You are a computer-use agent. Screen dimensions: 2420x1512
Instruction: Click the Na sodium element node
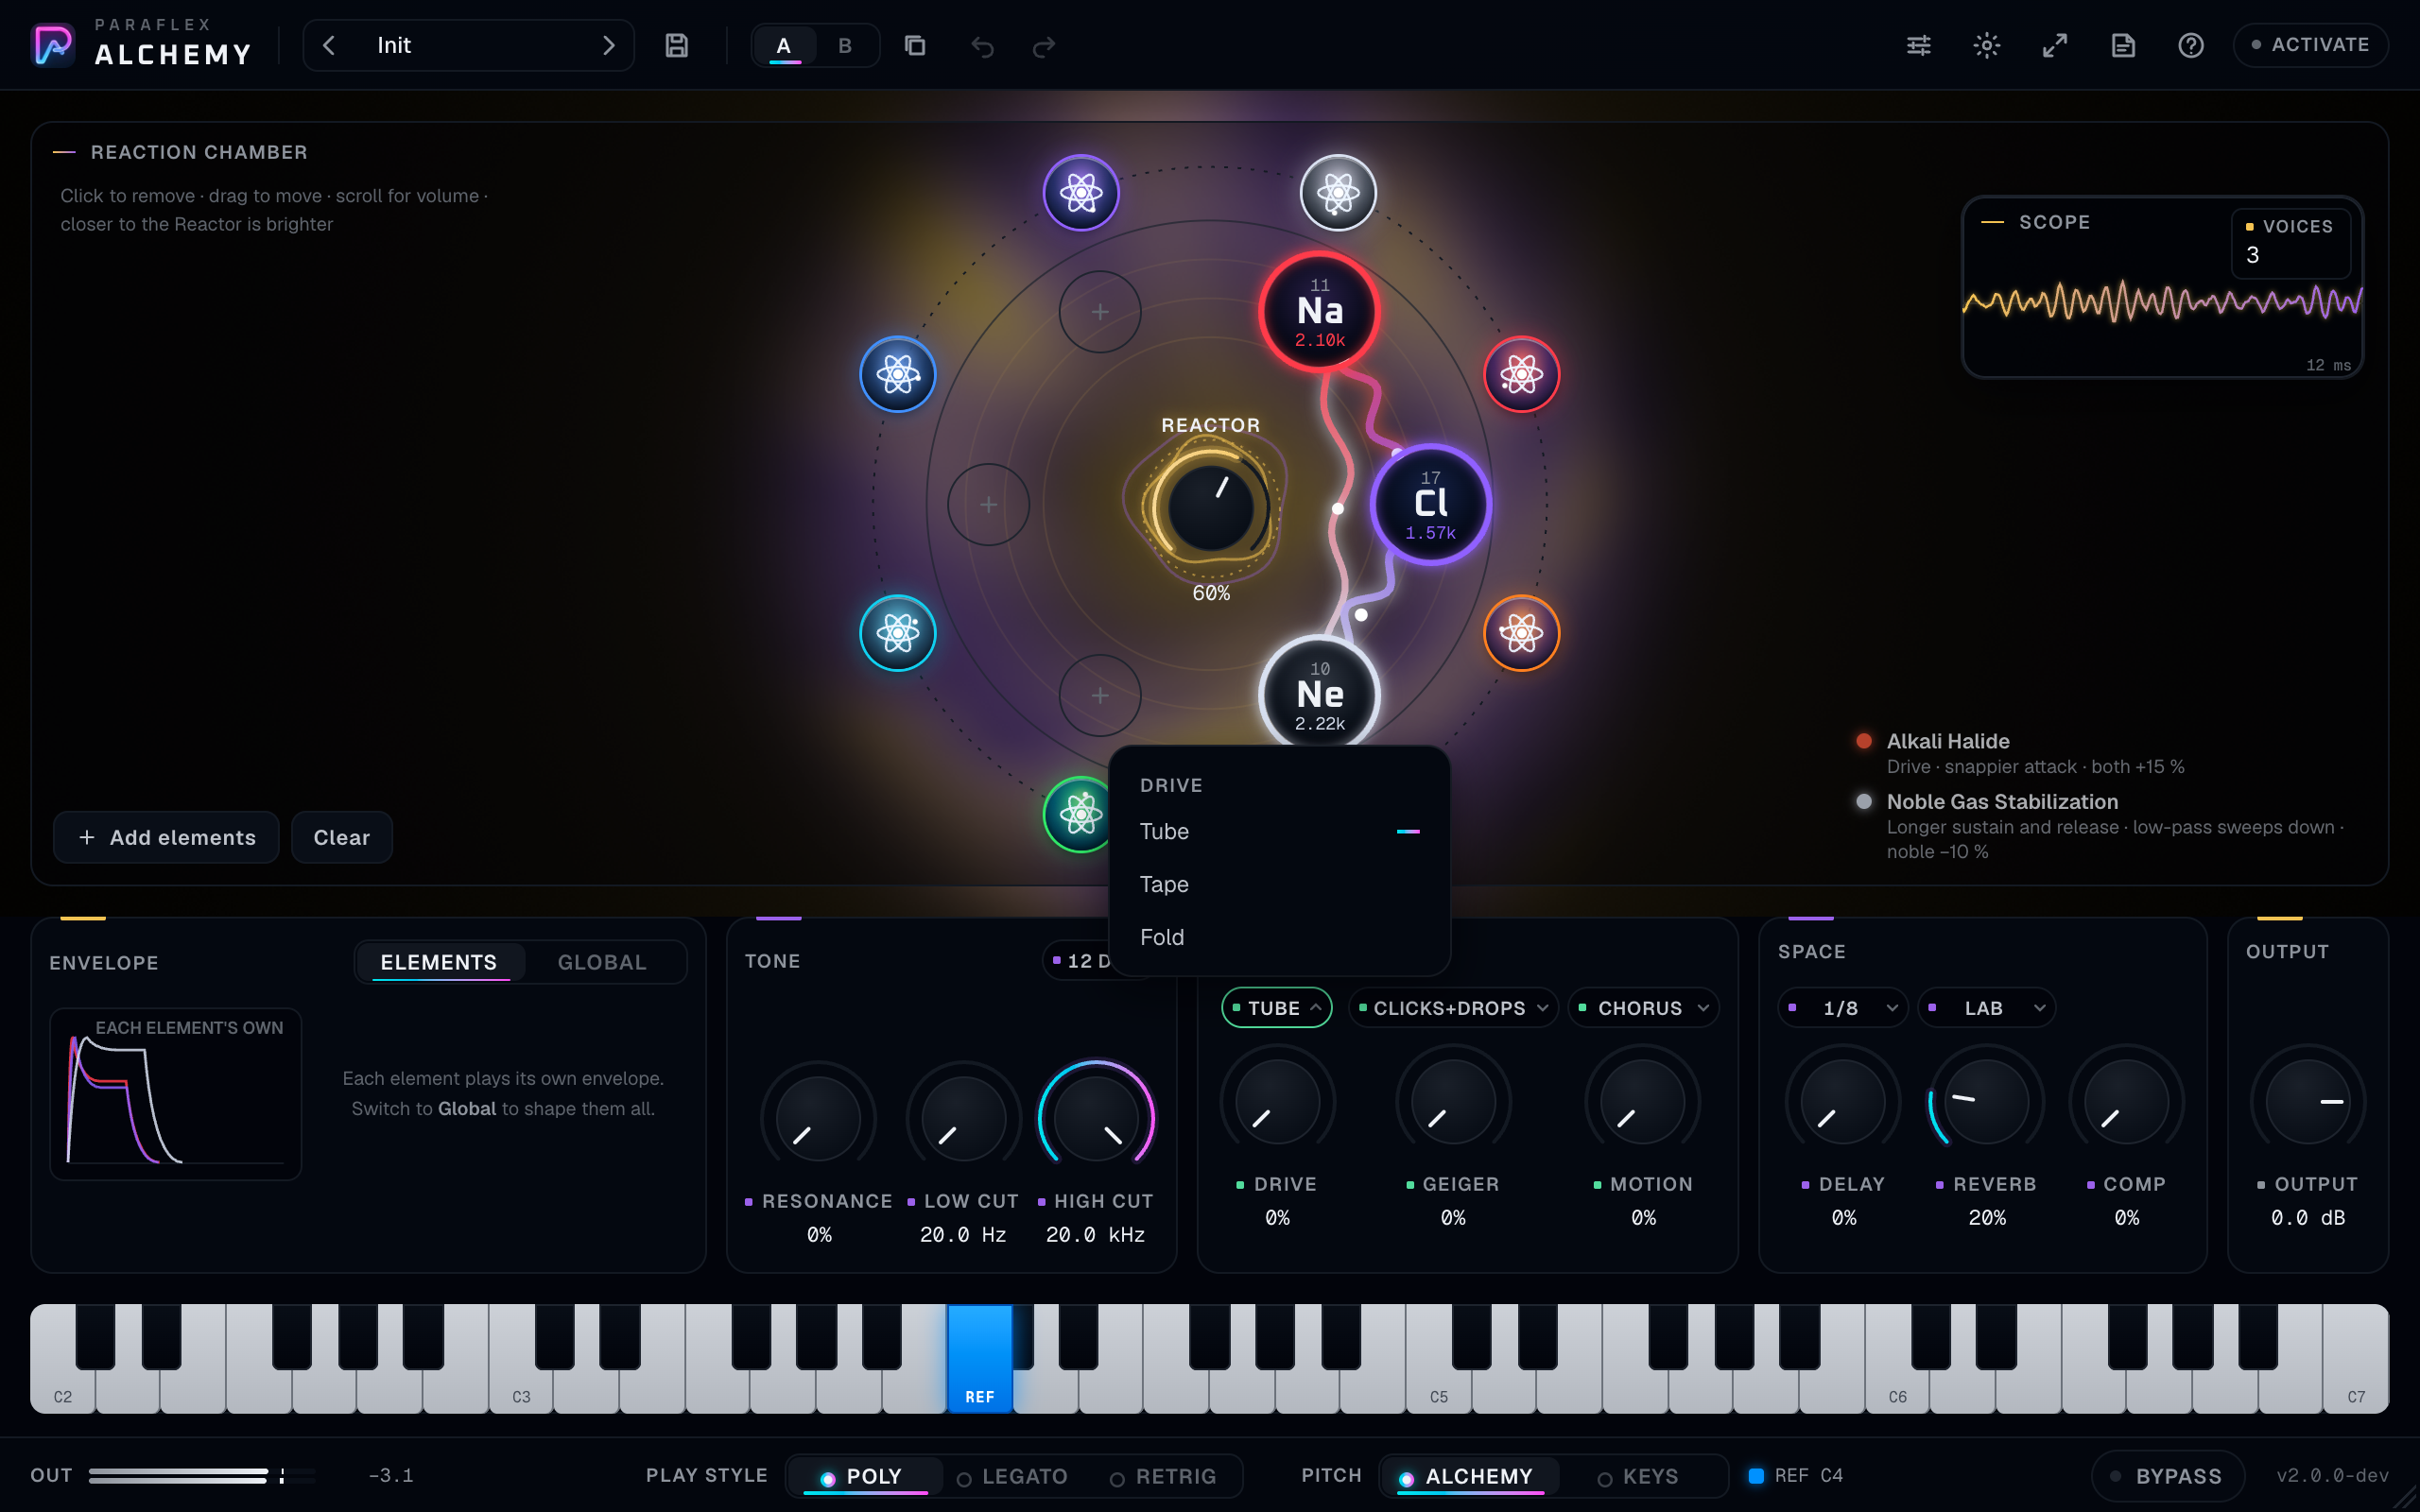tap(1319, 311)
